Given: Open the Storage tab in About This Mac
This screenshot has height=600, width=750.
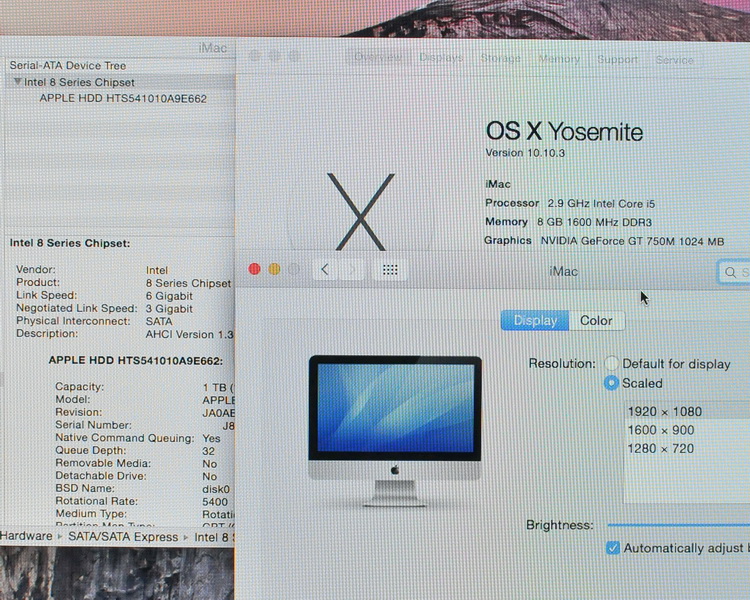Looking at the screenshot, I should pyautogui.click(x=500, y=58).
